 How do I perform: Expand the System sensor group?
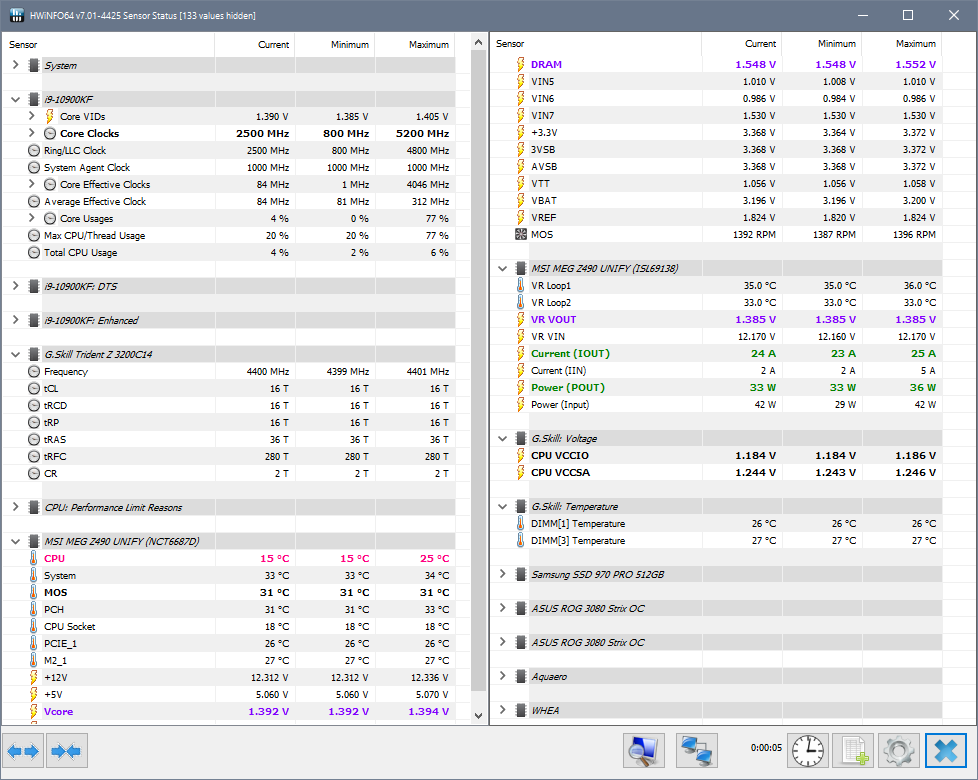[16, 65]
